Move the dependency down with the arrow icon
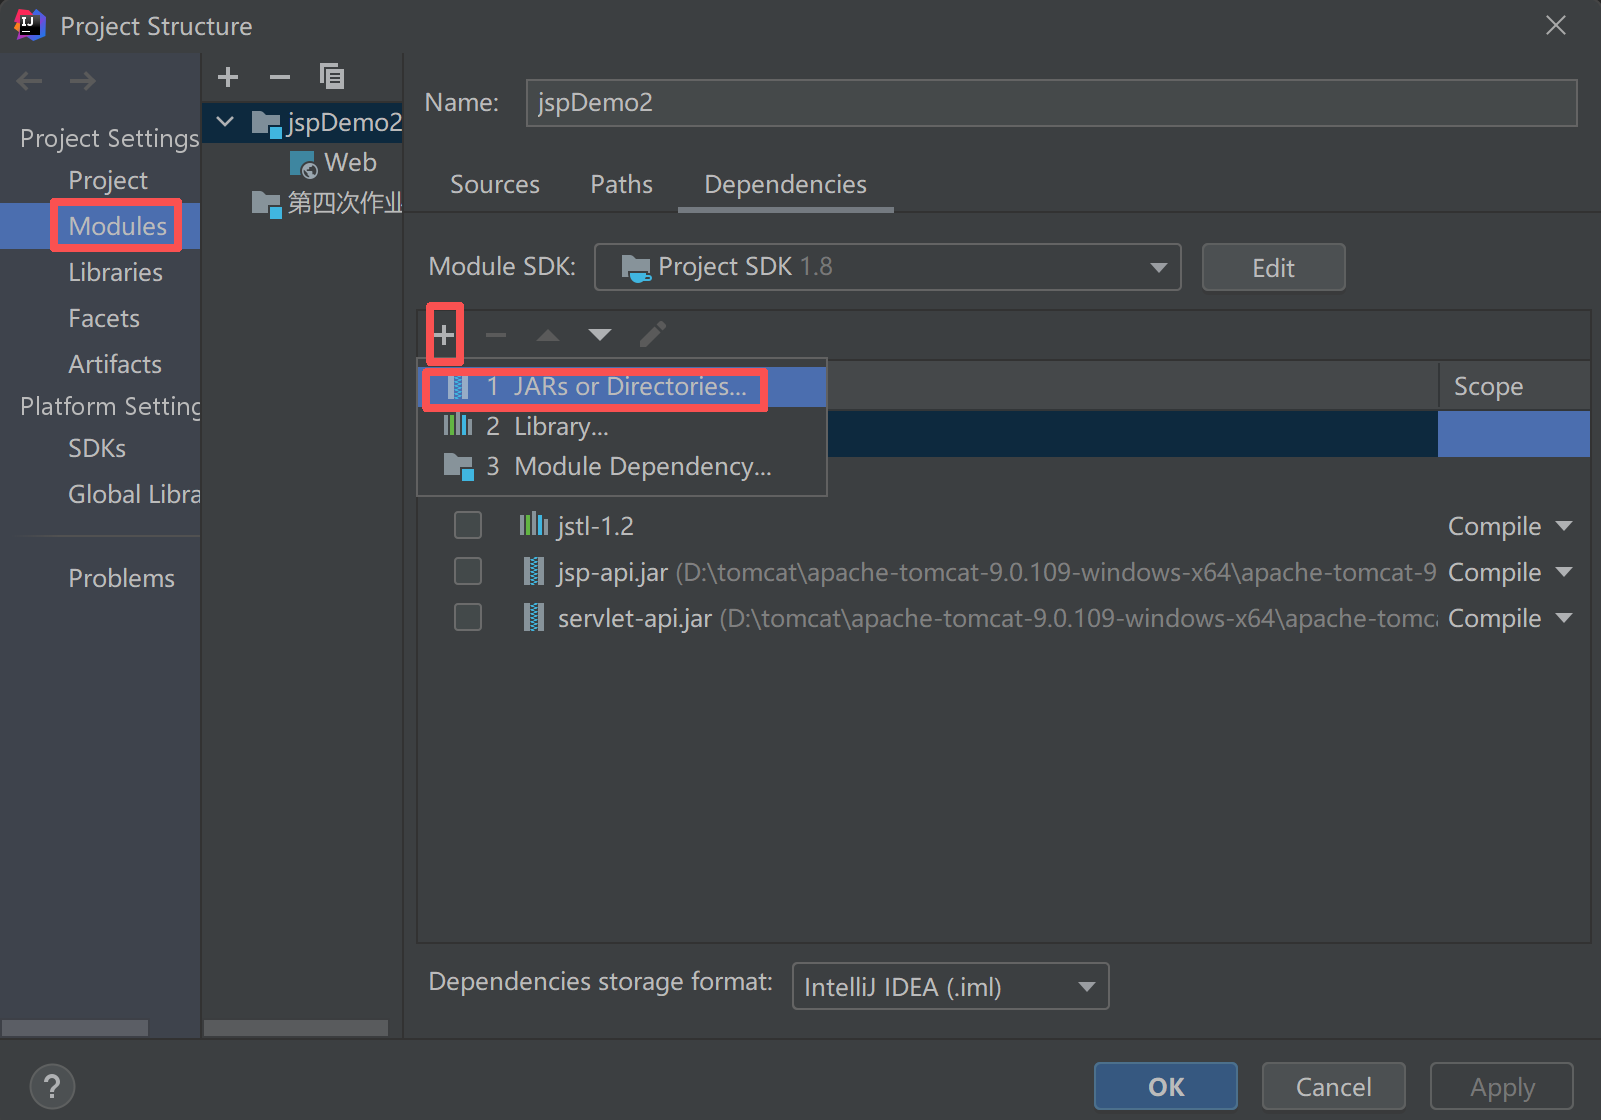Screen dimensions: 1601x1120 (599, 335)
